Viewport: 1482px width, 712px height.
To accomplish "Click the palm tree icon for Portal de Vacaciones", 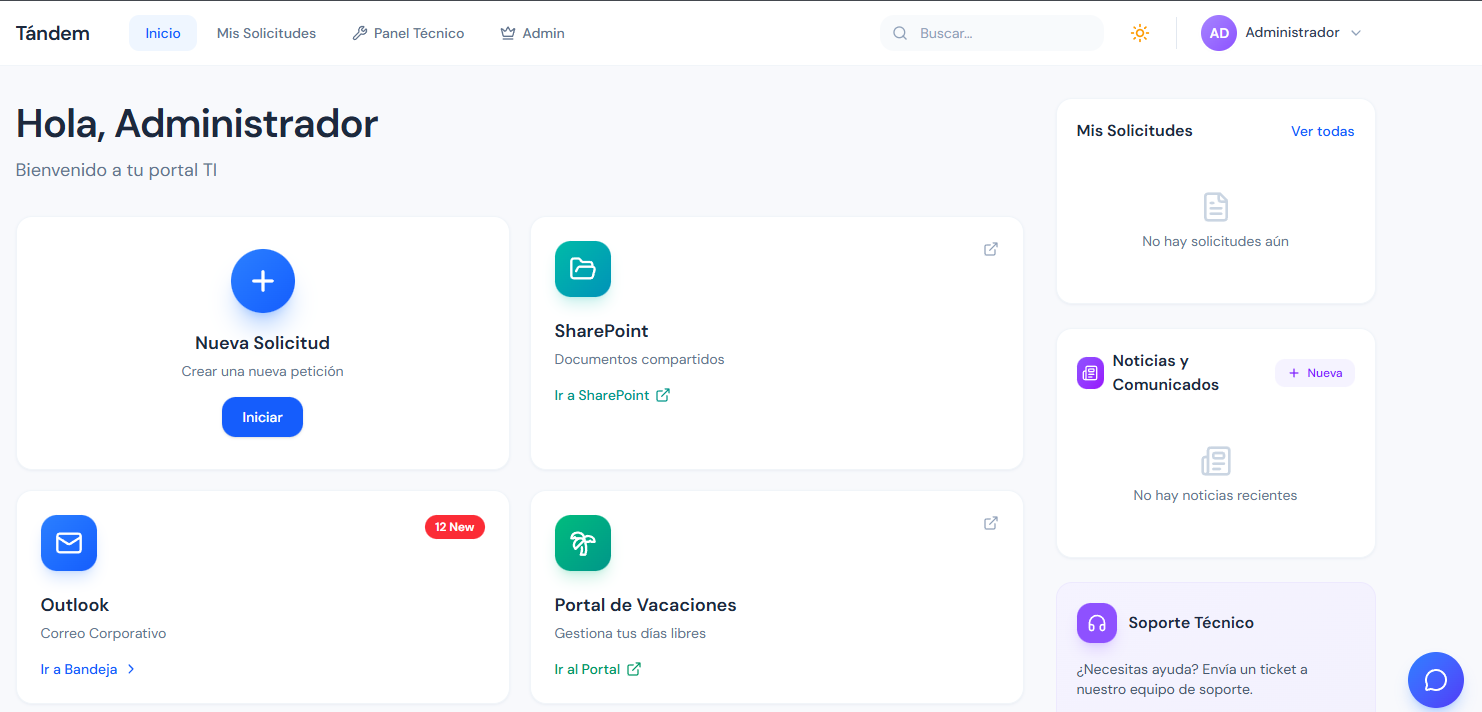I will (x=583, y=543).
